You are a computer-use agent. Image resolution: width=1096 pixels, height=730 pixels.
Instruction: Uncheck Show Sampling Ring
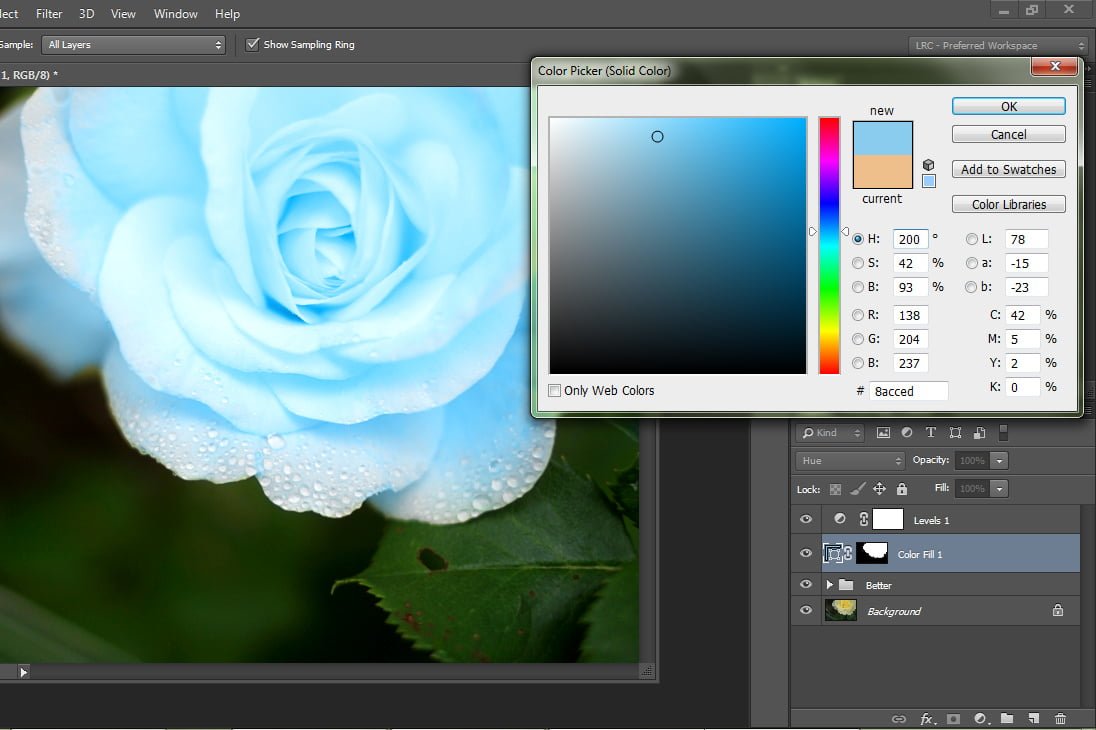(x=252, y=44)
